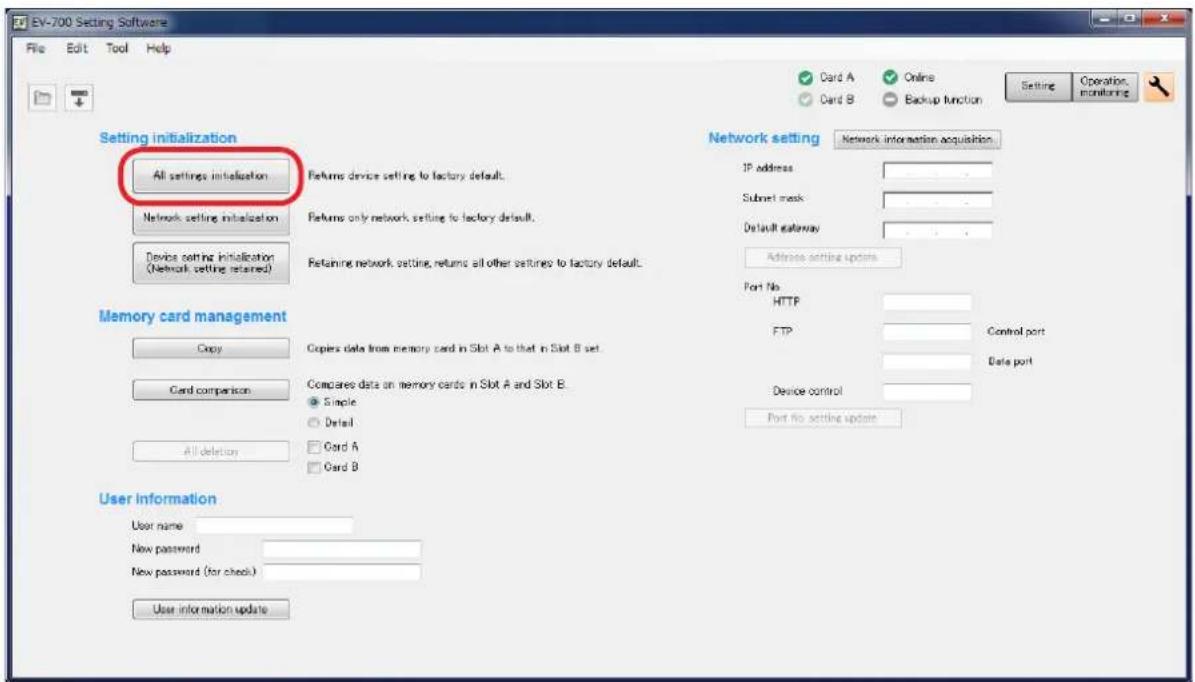The height and width of the screenshot is (682, 1195).
Task: Click Network information acquisition button
Action: coord(917,139)
